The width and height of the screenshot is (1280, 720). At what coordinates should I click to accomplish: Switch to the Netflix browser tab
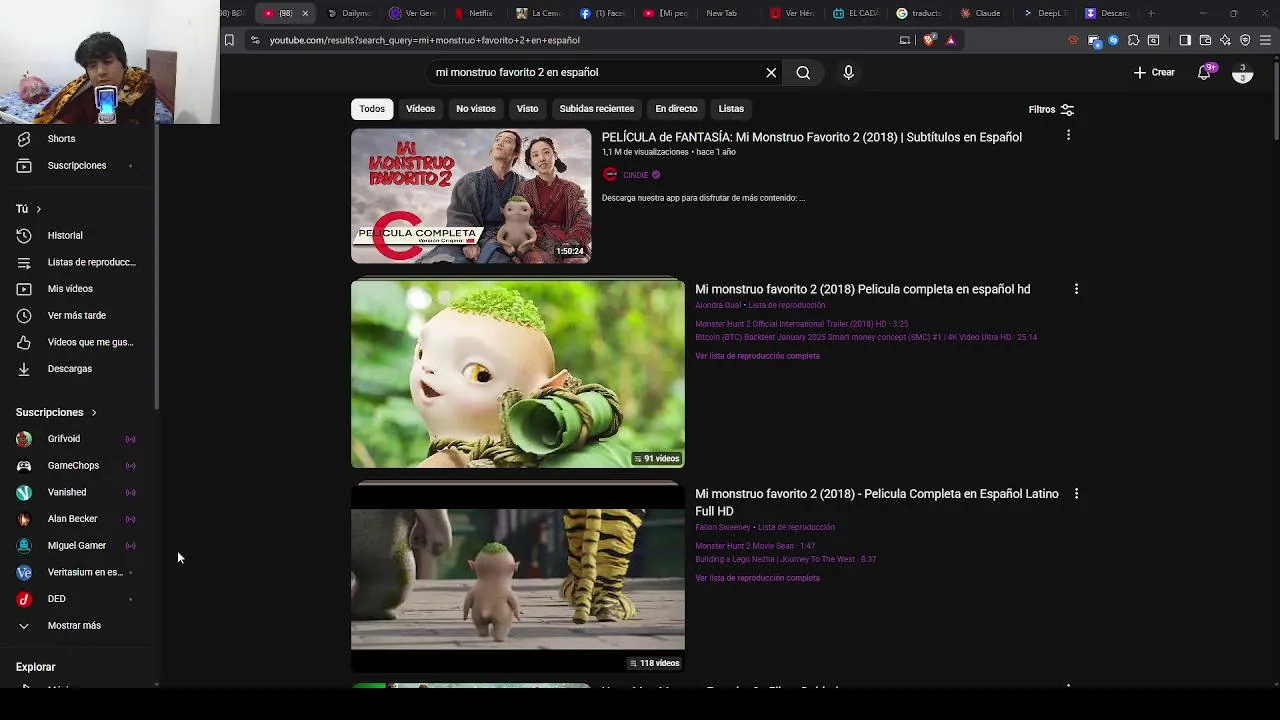click(x=474, y=13)
